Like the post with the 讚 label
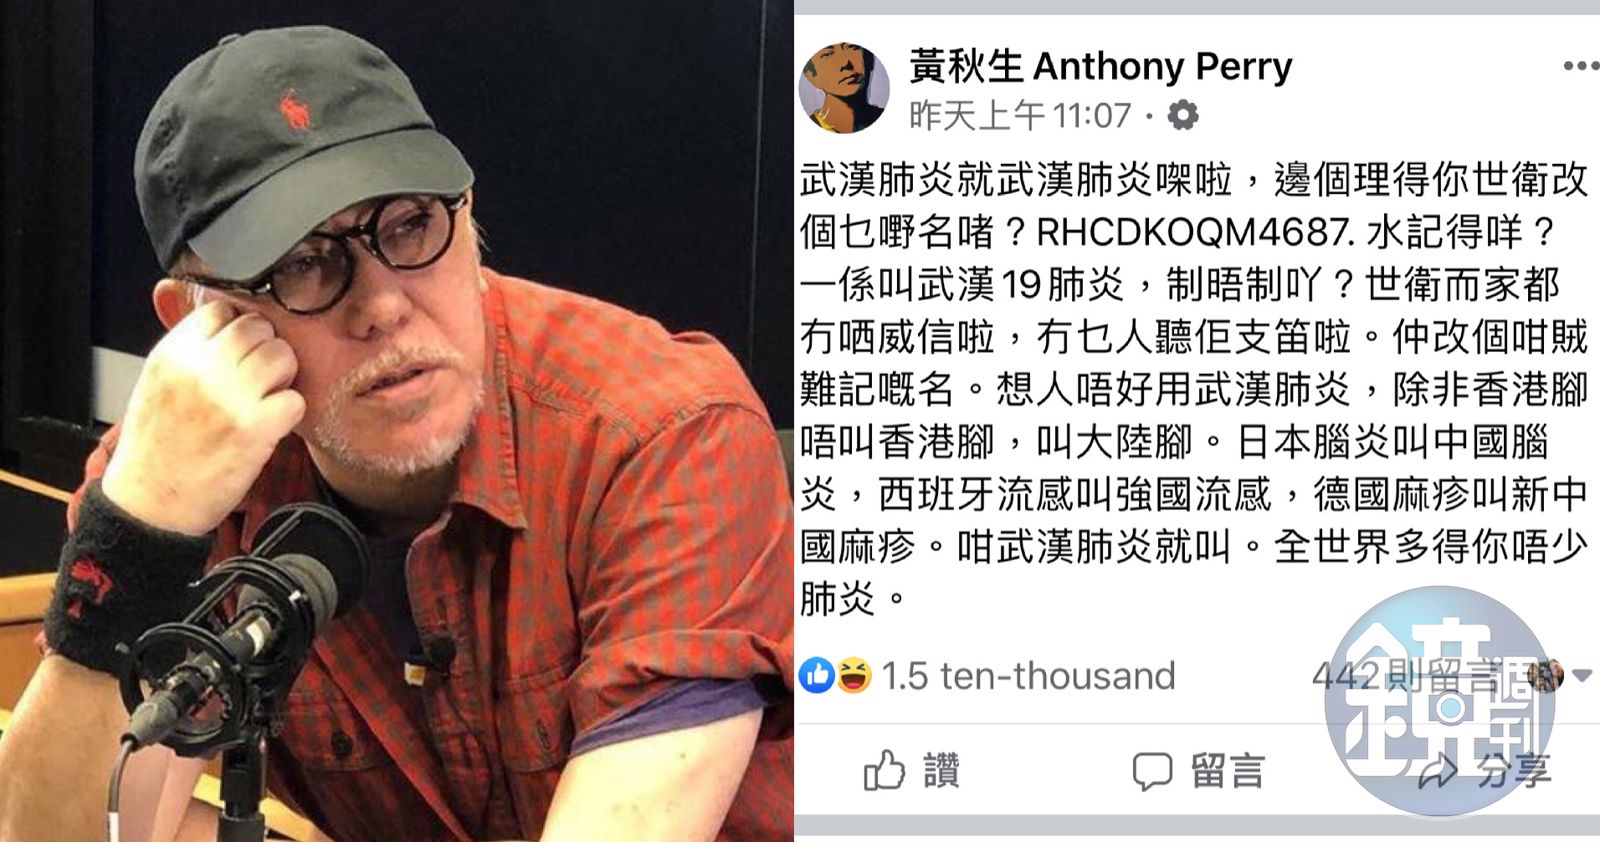1600x842 pixels. tap(942, 771)
